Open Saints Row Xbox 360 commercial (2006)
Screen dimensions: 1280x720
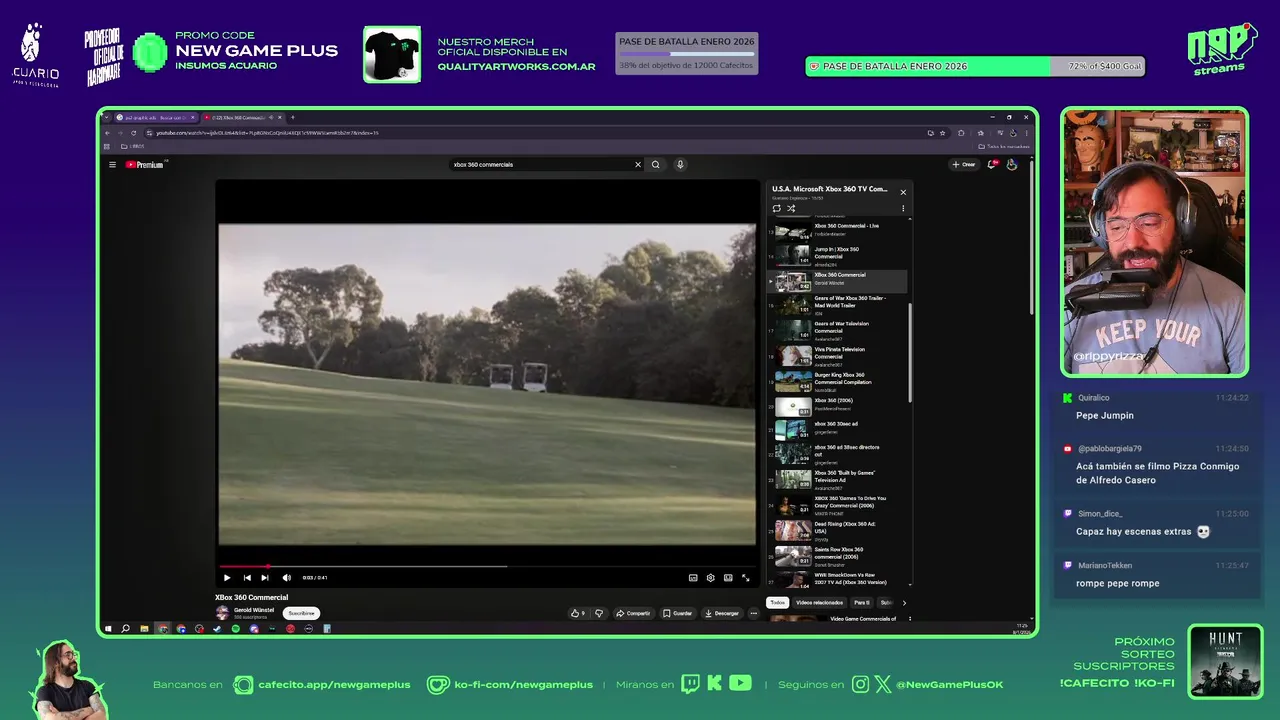click(x=837, y=555)
